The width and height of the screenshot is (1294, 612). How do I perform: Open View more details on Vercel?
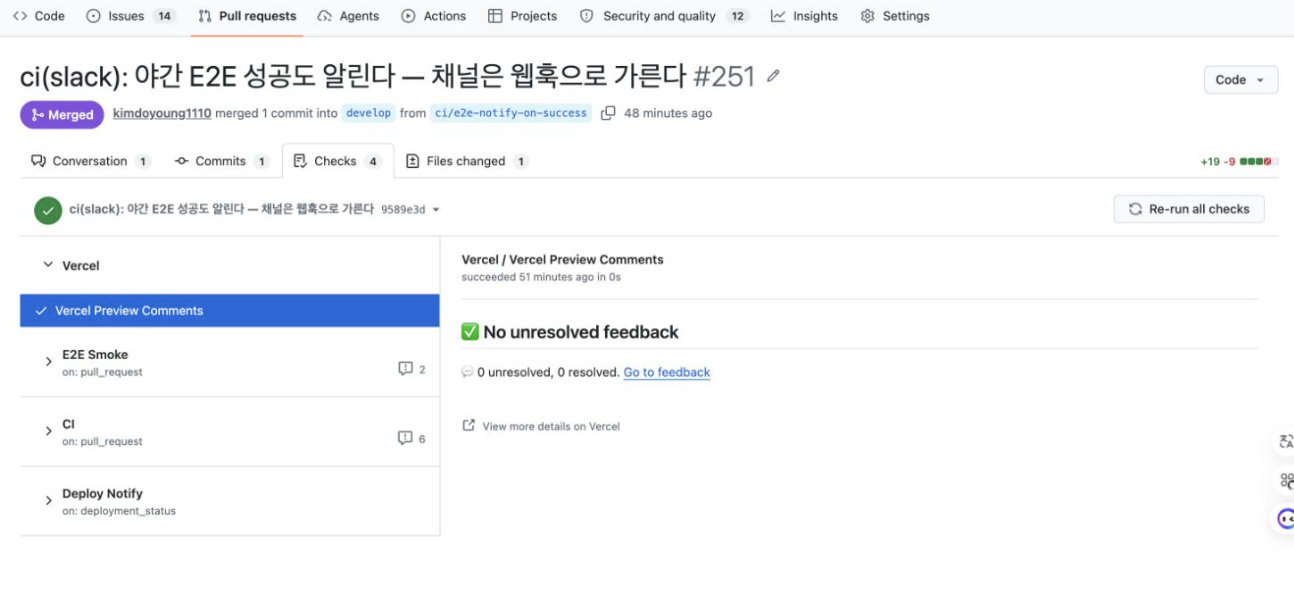tap(551, 426)
